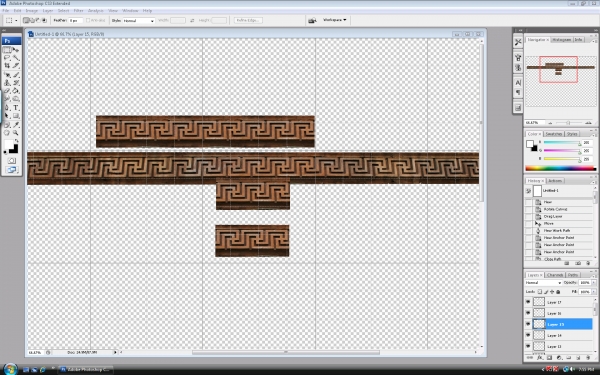Select the Crop tool

7,66
